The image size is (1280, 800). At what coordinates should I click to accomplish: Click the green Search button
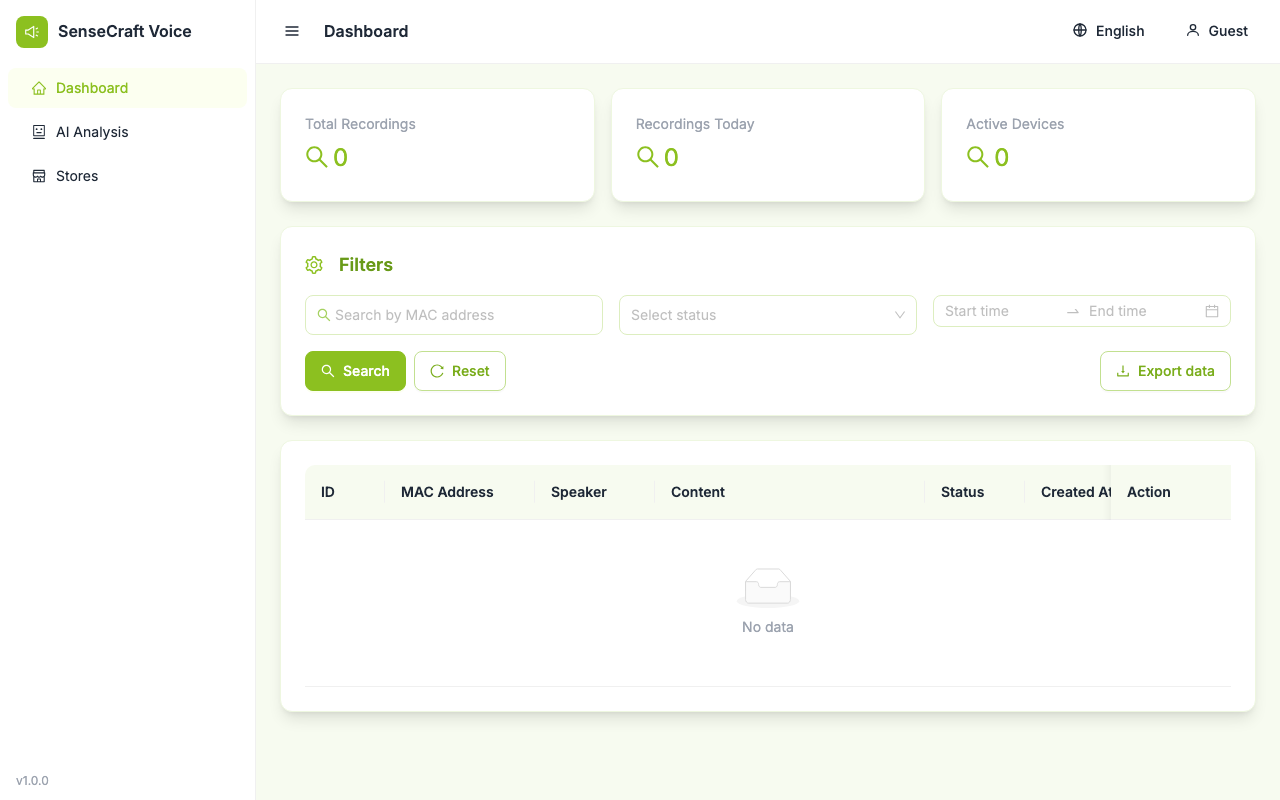click(x=355, y=371)
